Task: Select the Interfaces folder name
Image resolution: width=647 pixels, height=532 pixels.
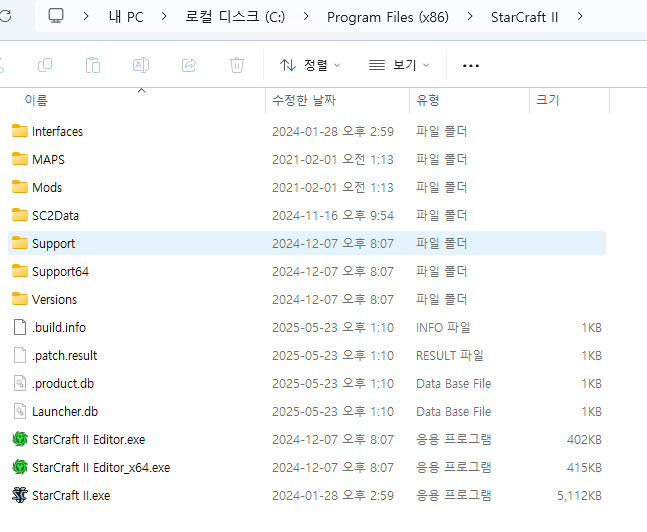Action: coord(57,131)
